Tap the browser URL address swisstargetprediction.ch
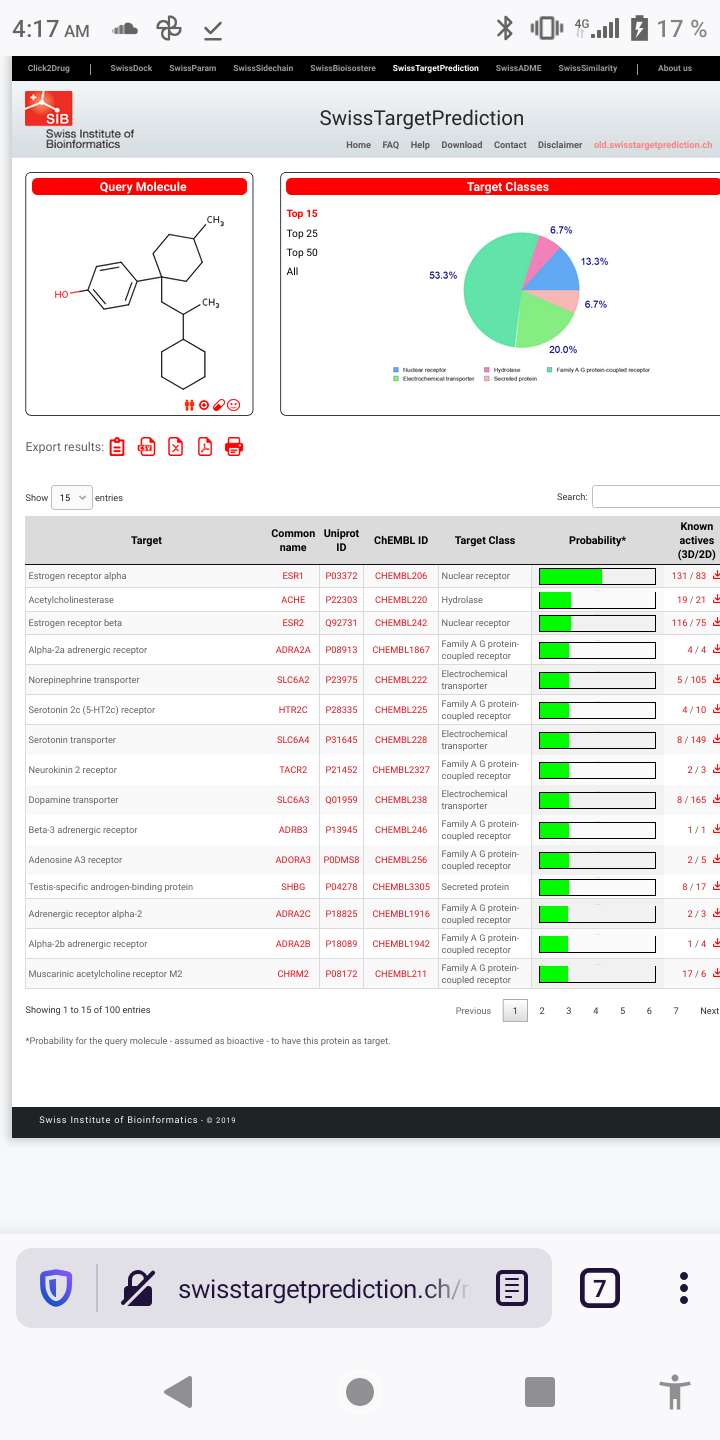720x1440 pixels. coord(323,1288)
